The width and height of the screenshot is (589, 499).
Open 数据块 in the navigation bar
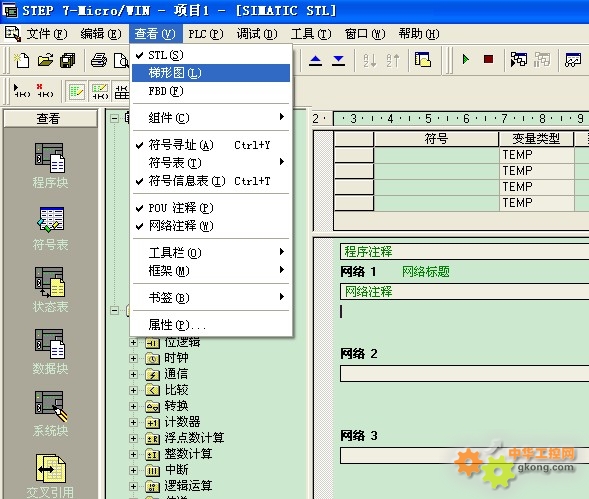click(50, 352)
